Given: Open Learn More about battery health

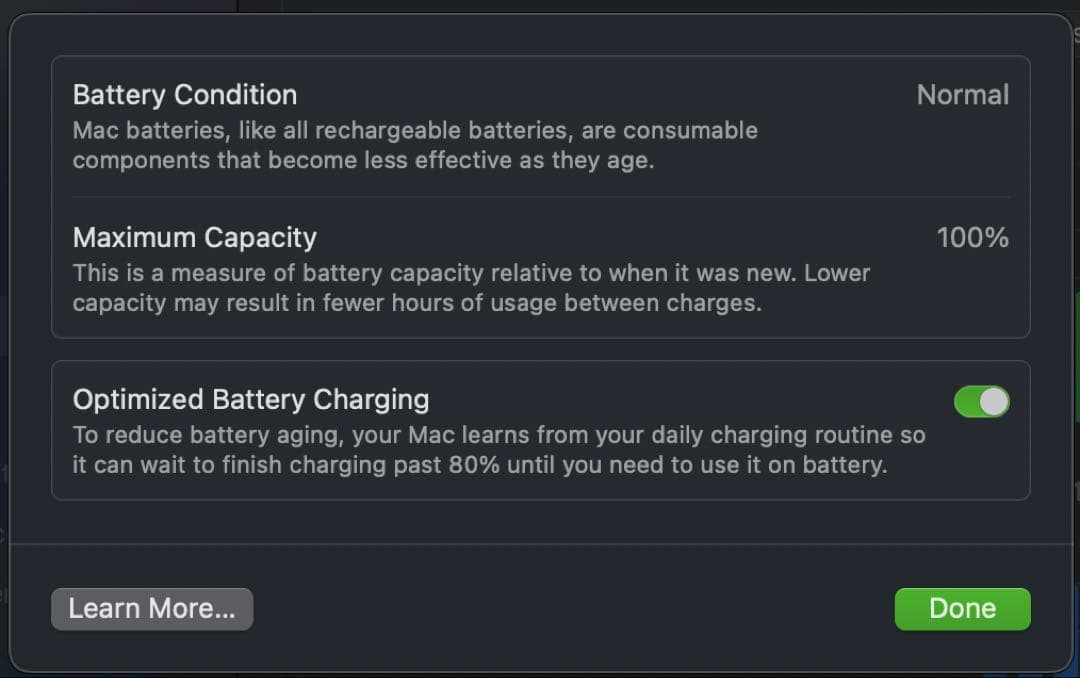Looking at the screenshot, I should pyautogui.click(x=151, y=608).
